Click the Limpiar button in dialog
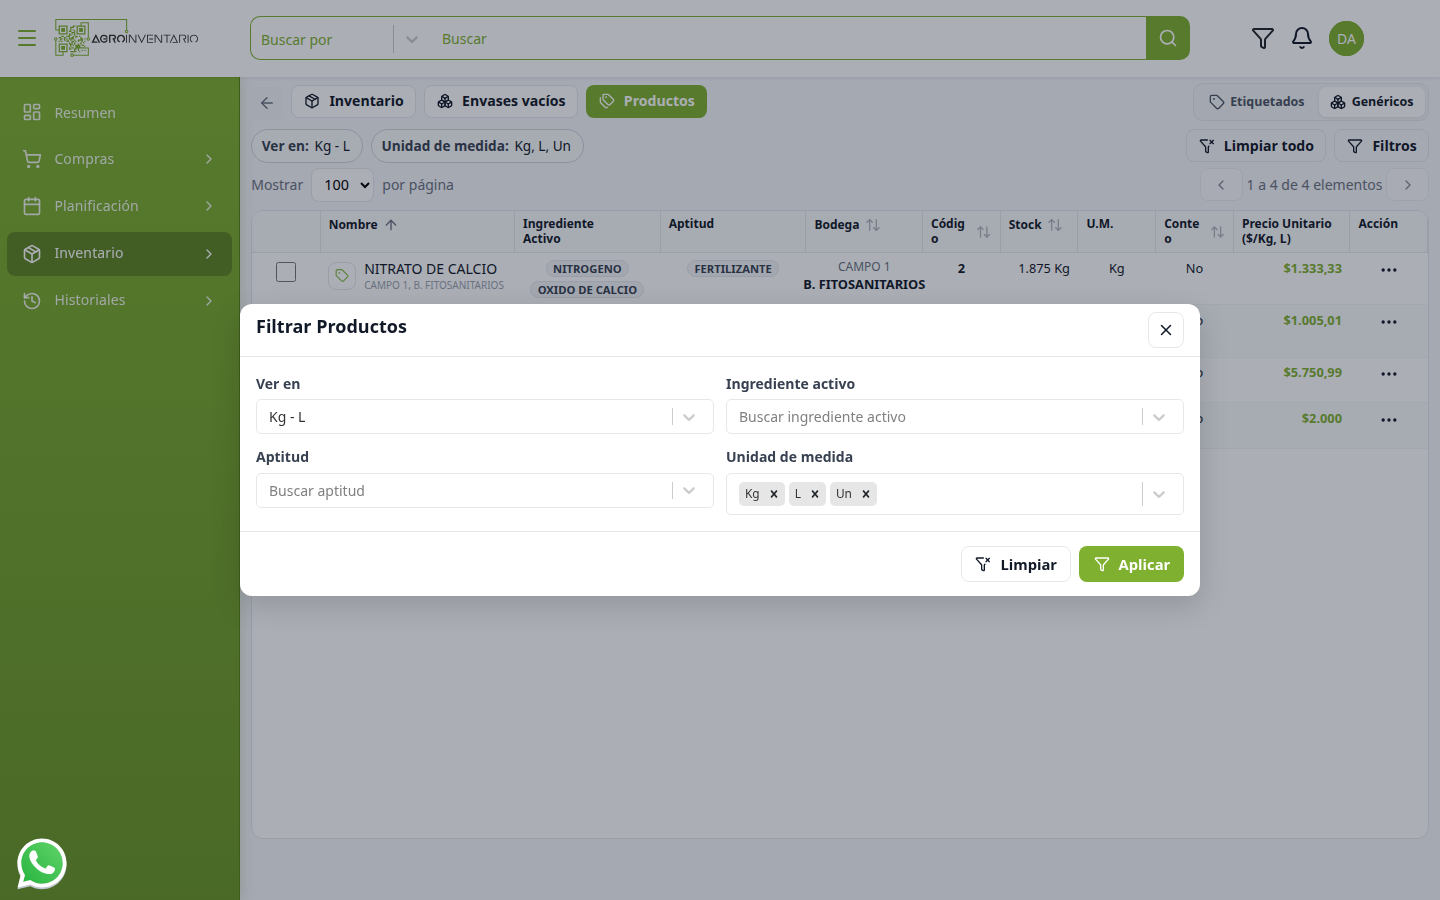The image size is (1440, 900). (x=1016, y=564)
